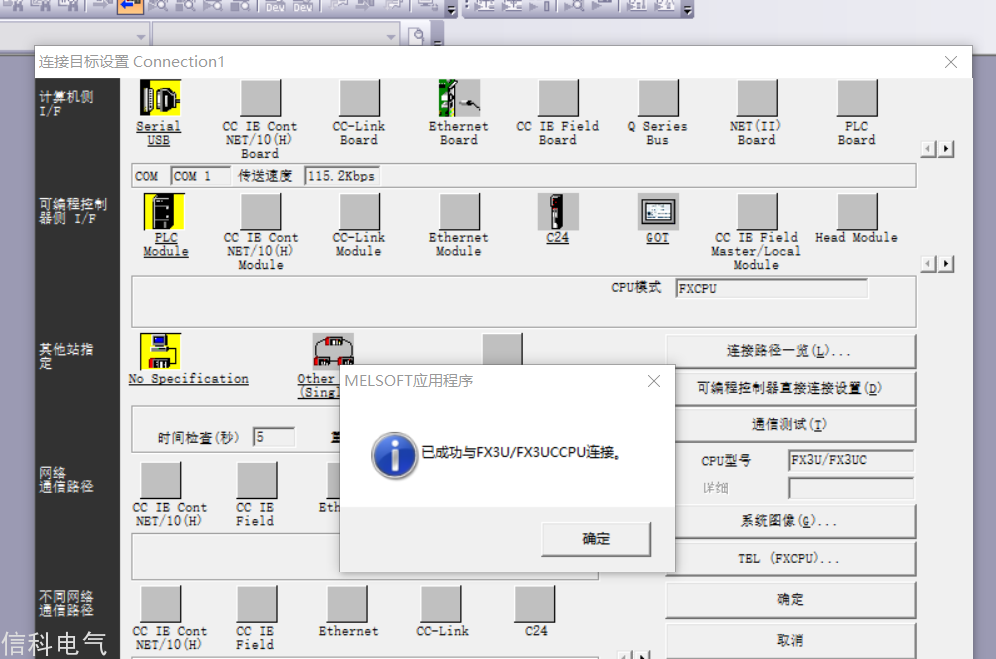Select different-network CC IE Field icon
This screenshot has height=659, width=996.
pyautogui.click(x=257, y=604)
